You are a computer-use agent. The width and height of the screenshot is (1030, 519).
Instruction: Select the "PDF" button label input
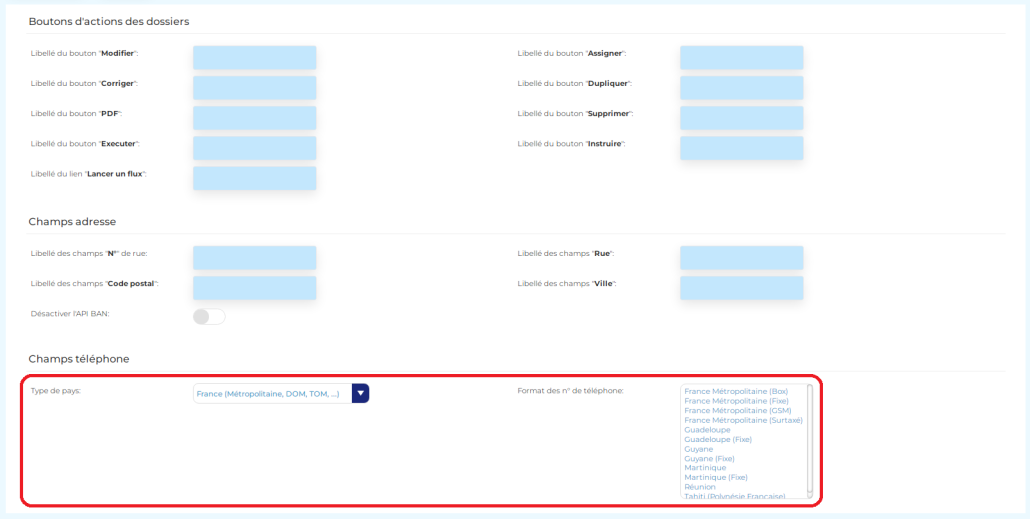pos(254,118)
